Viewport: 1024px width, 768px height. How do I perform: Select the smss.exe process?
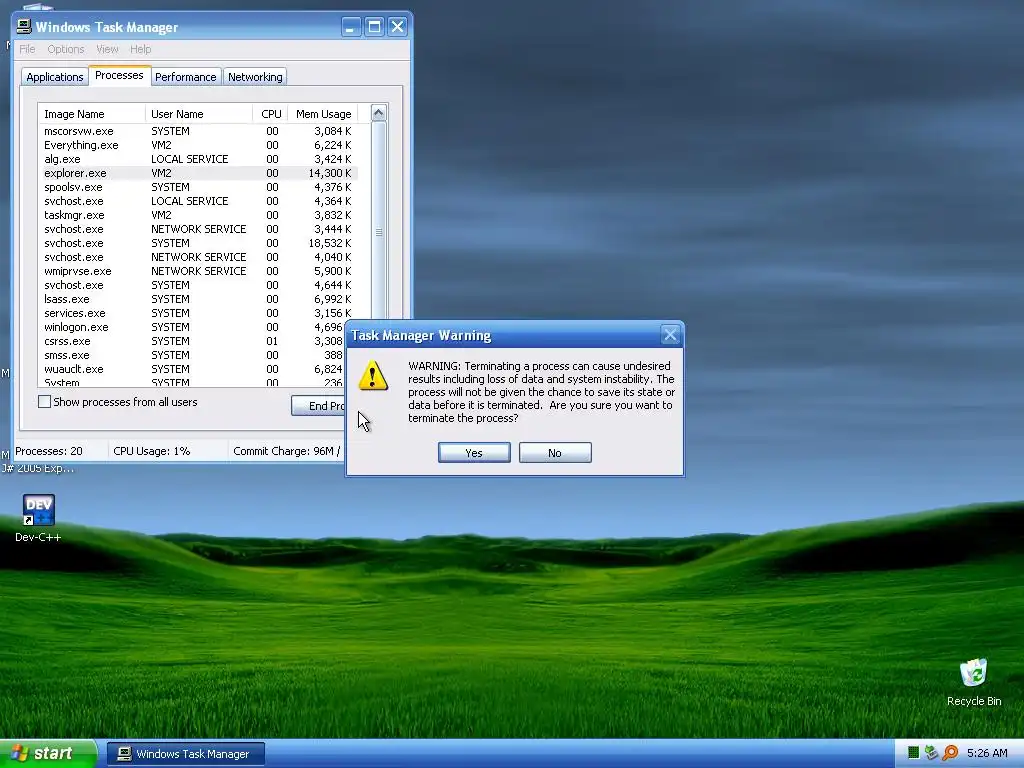coord(192,355)
